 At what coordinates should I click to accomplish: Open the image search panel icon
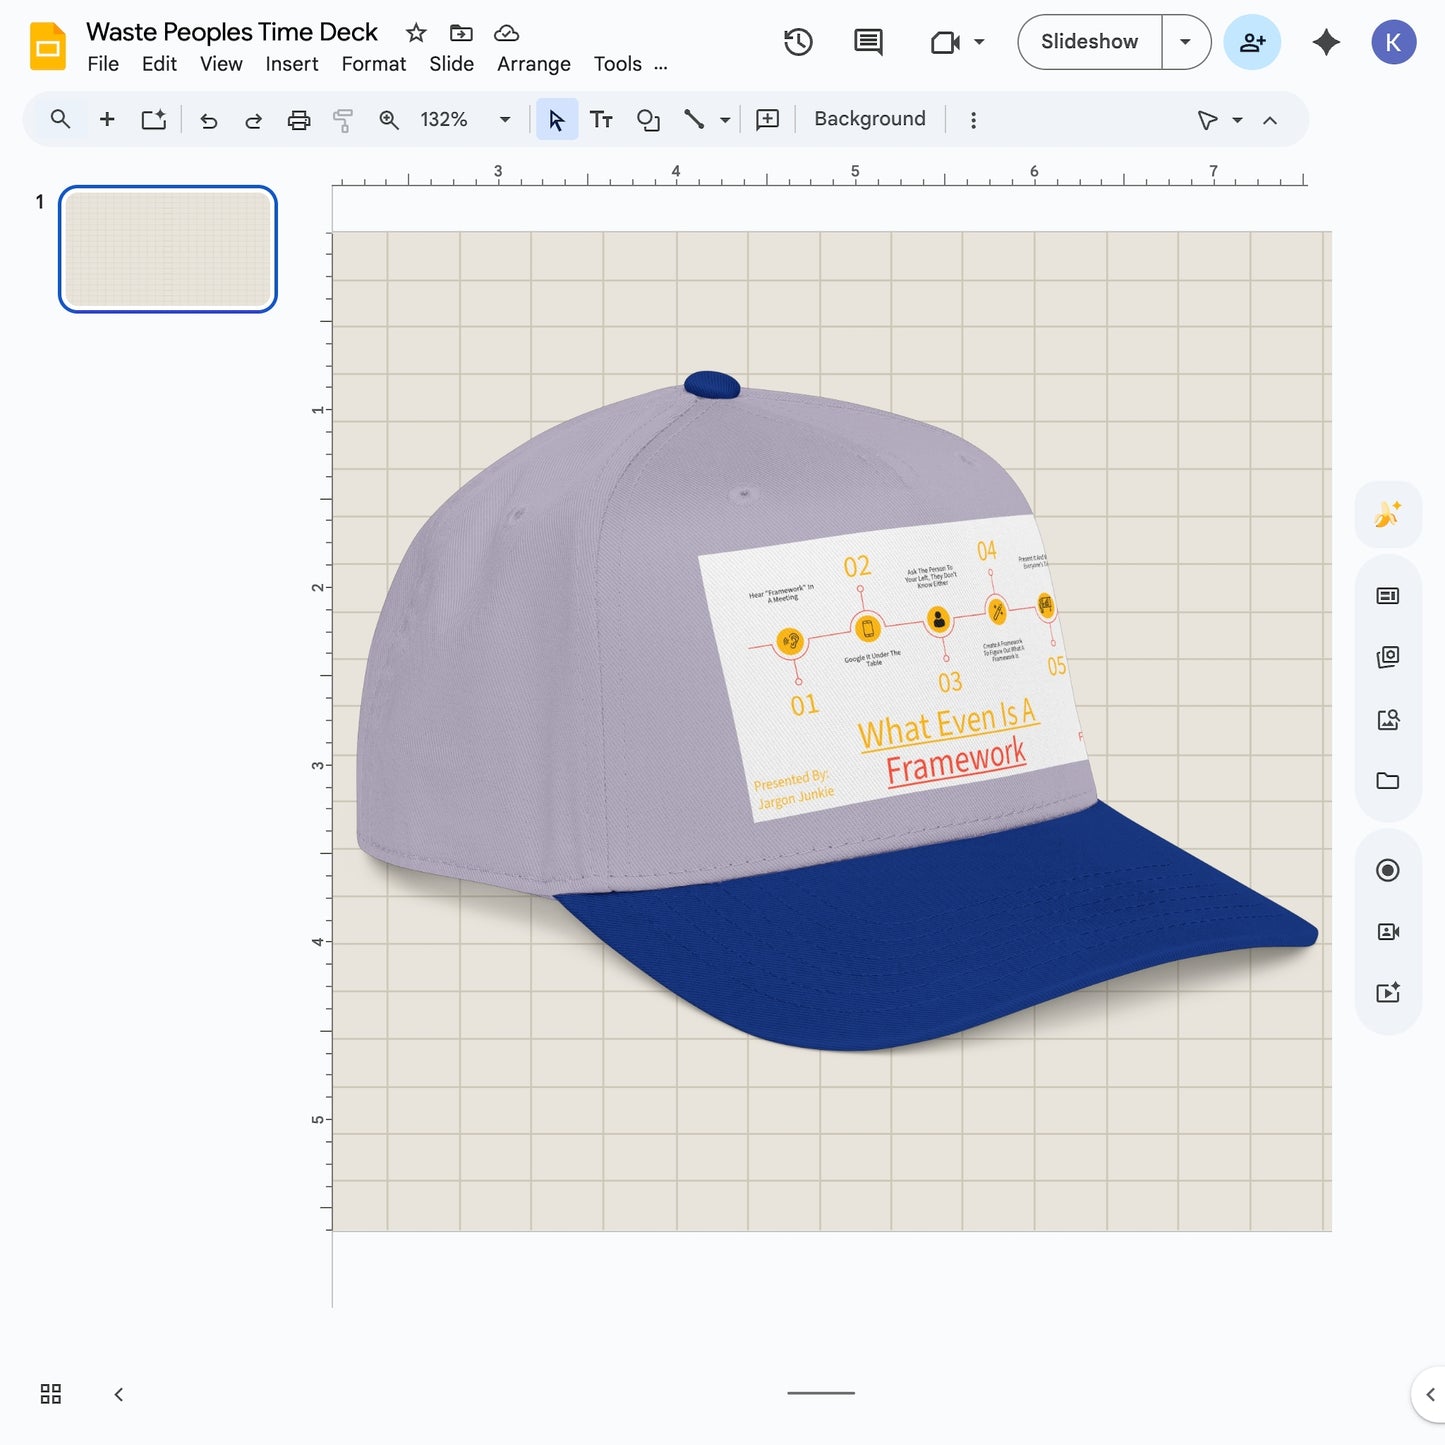tap(1387, 718)
